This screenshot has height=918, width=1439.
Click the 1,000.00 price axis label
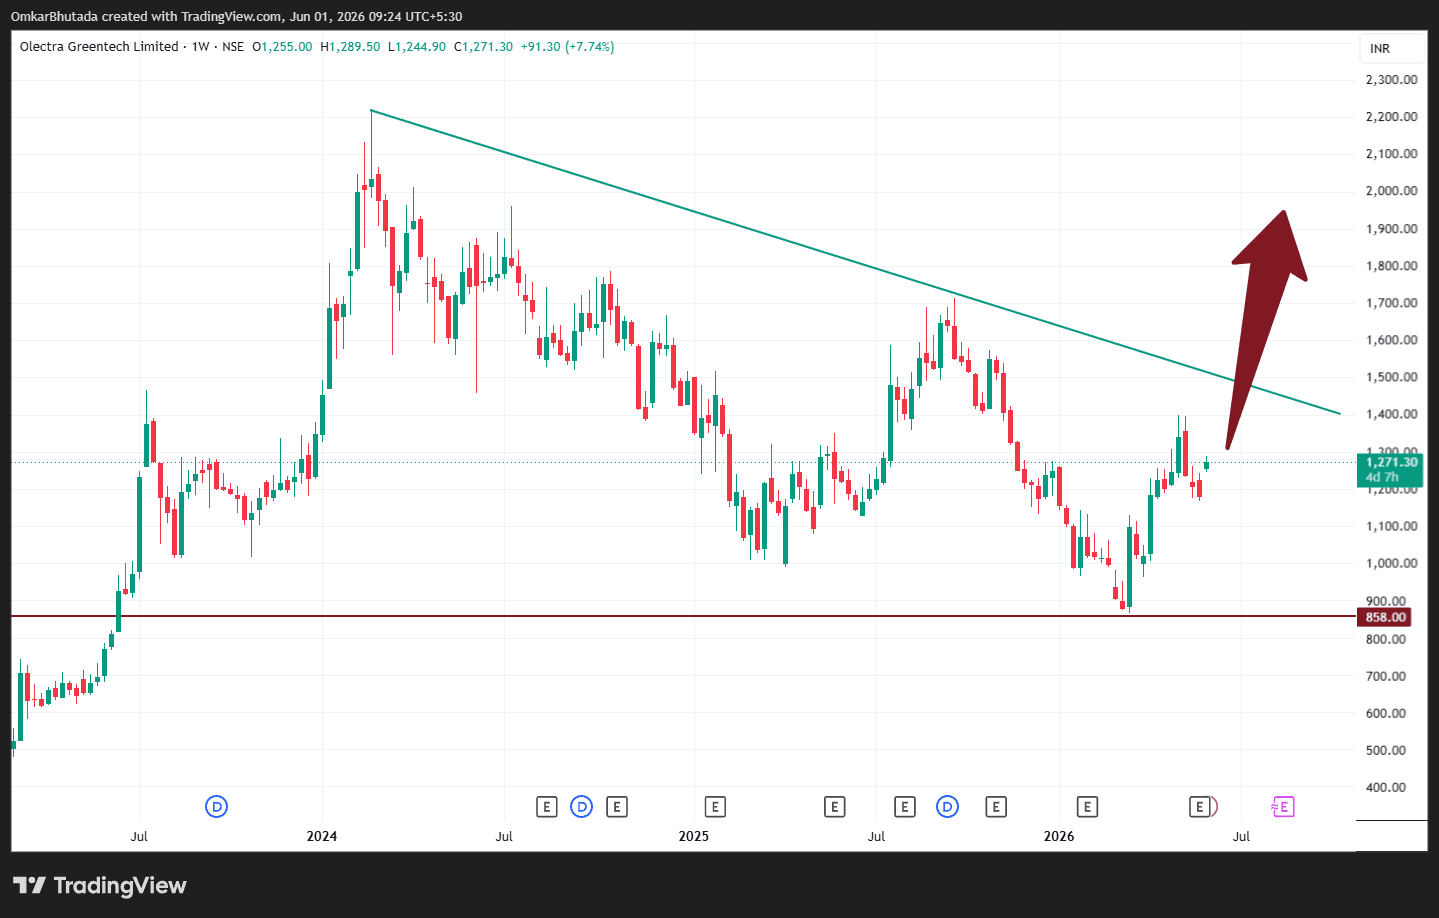1391,563
